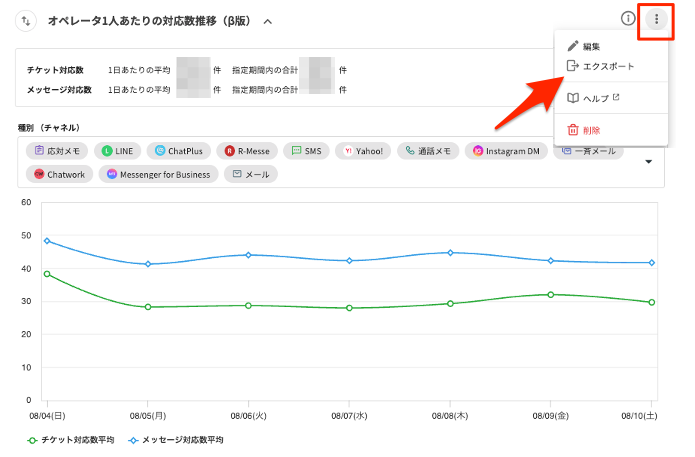695x457 pixels.
Task: Click the Instagram DM channel chip
Action: coord(508,151)
